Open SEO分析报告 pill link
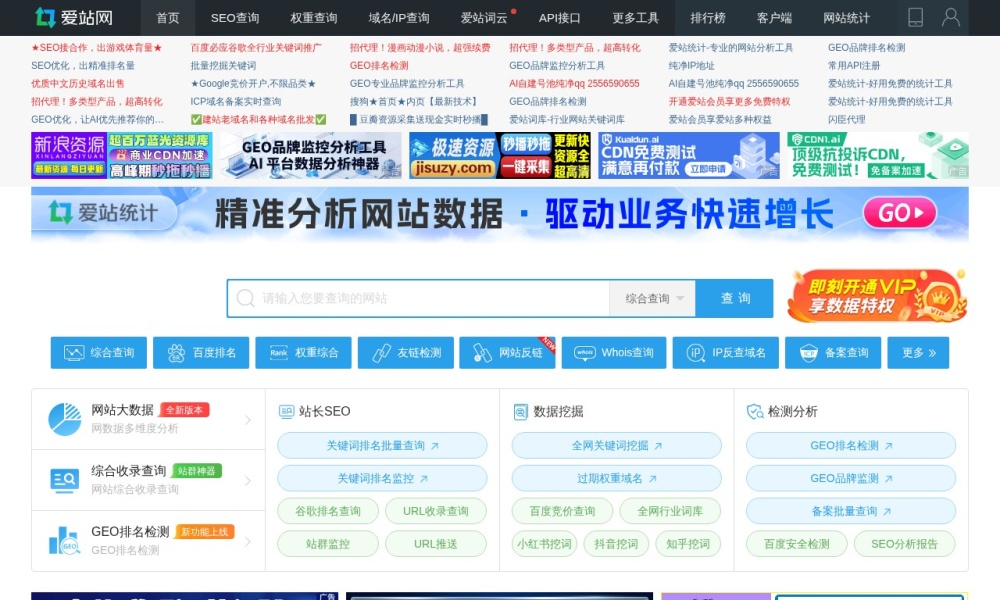This screenshot has width=1000, height=600. click(x=904, y=544)
